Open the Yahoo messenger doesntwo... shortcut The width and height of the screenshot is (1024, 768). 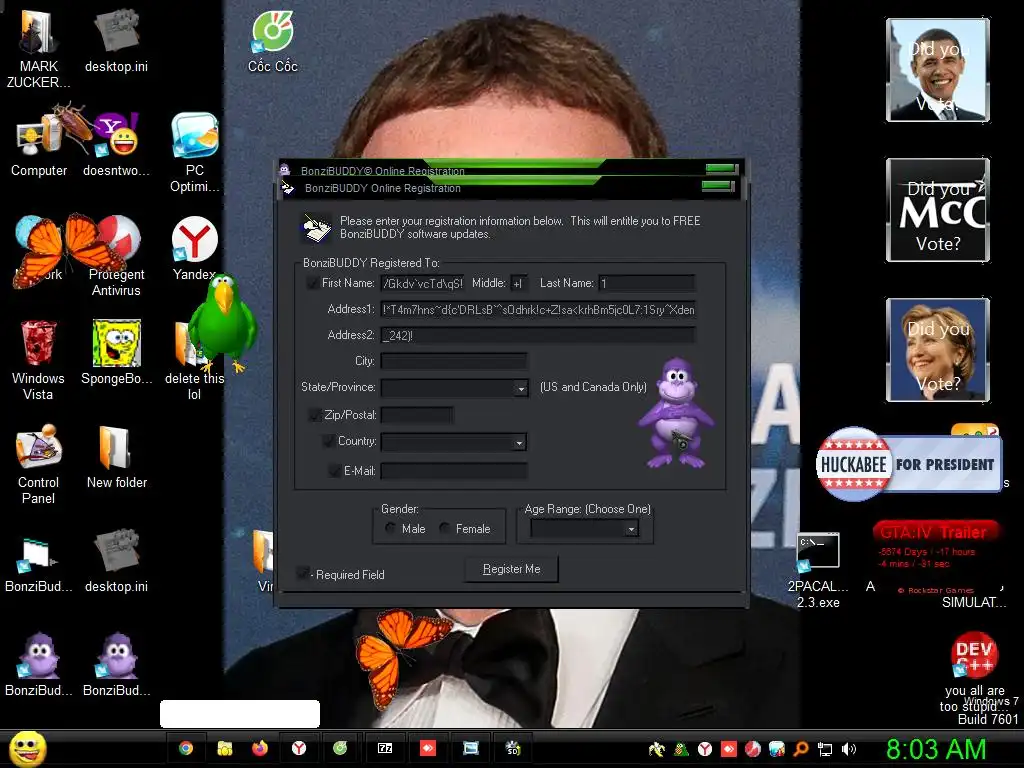coord(116,144)
